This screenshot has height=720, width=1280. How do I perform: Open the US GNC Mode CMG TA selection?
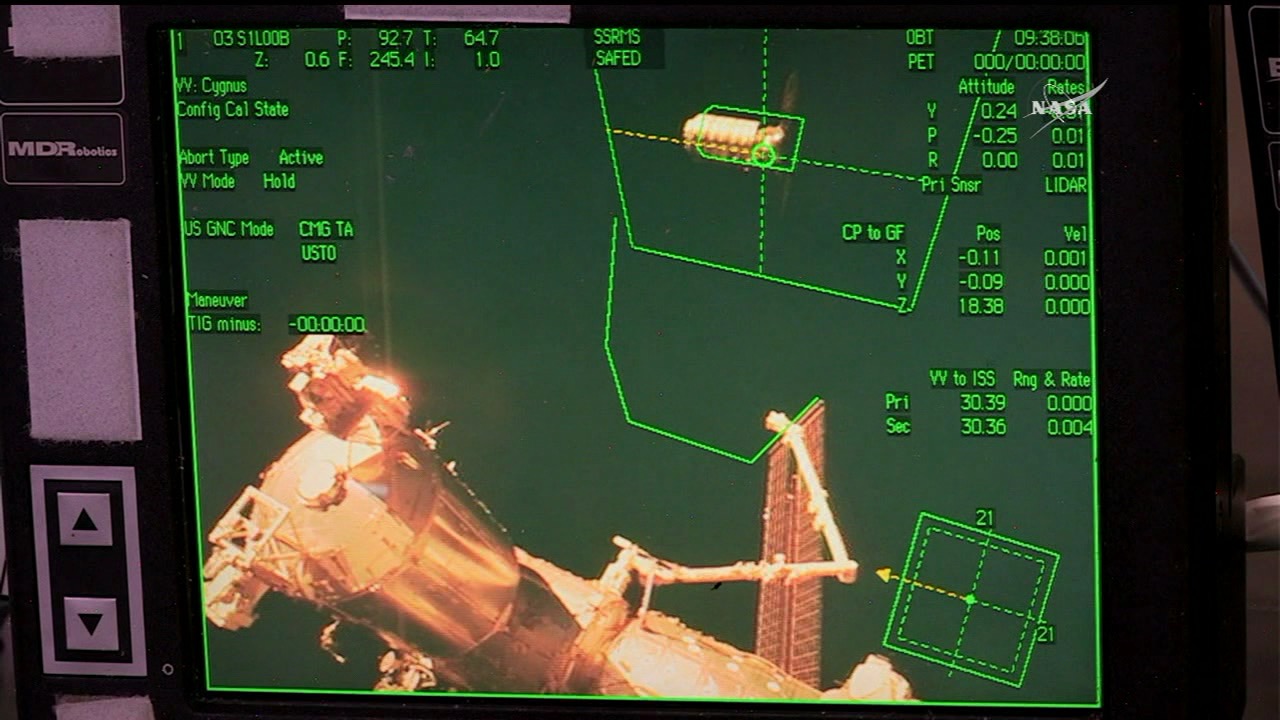point(326,230)
